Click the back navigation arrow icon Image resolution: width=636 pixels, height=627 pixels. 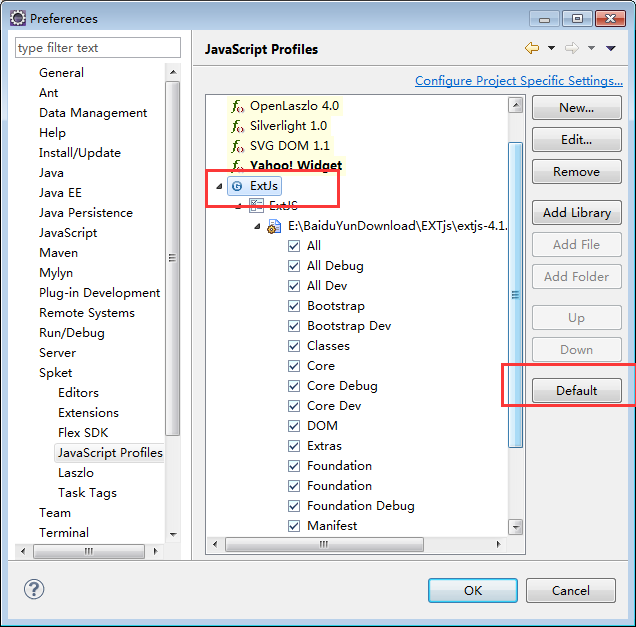(532, 48)
